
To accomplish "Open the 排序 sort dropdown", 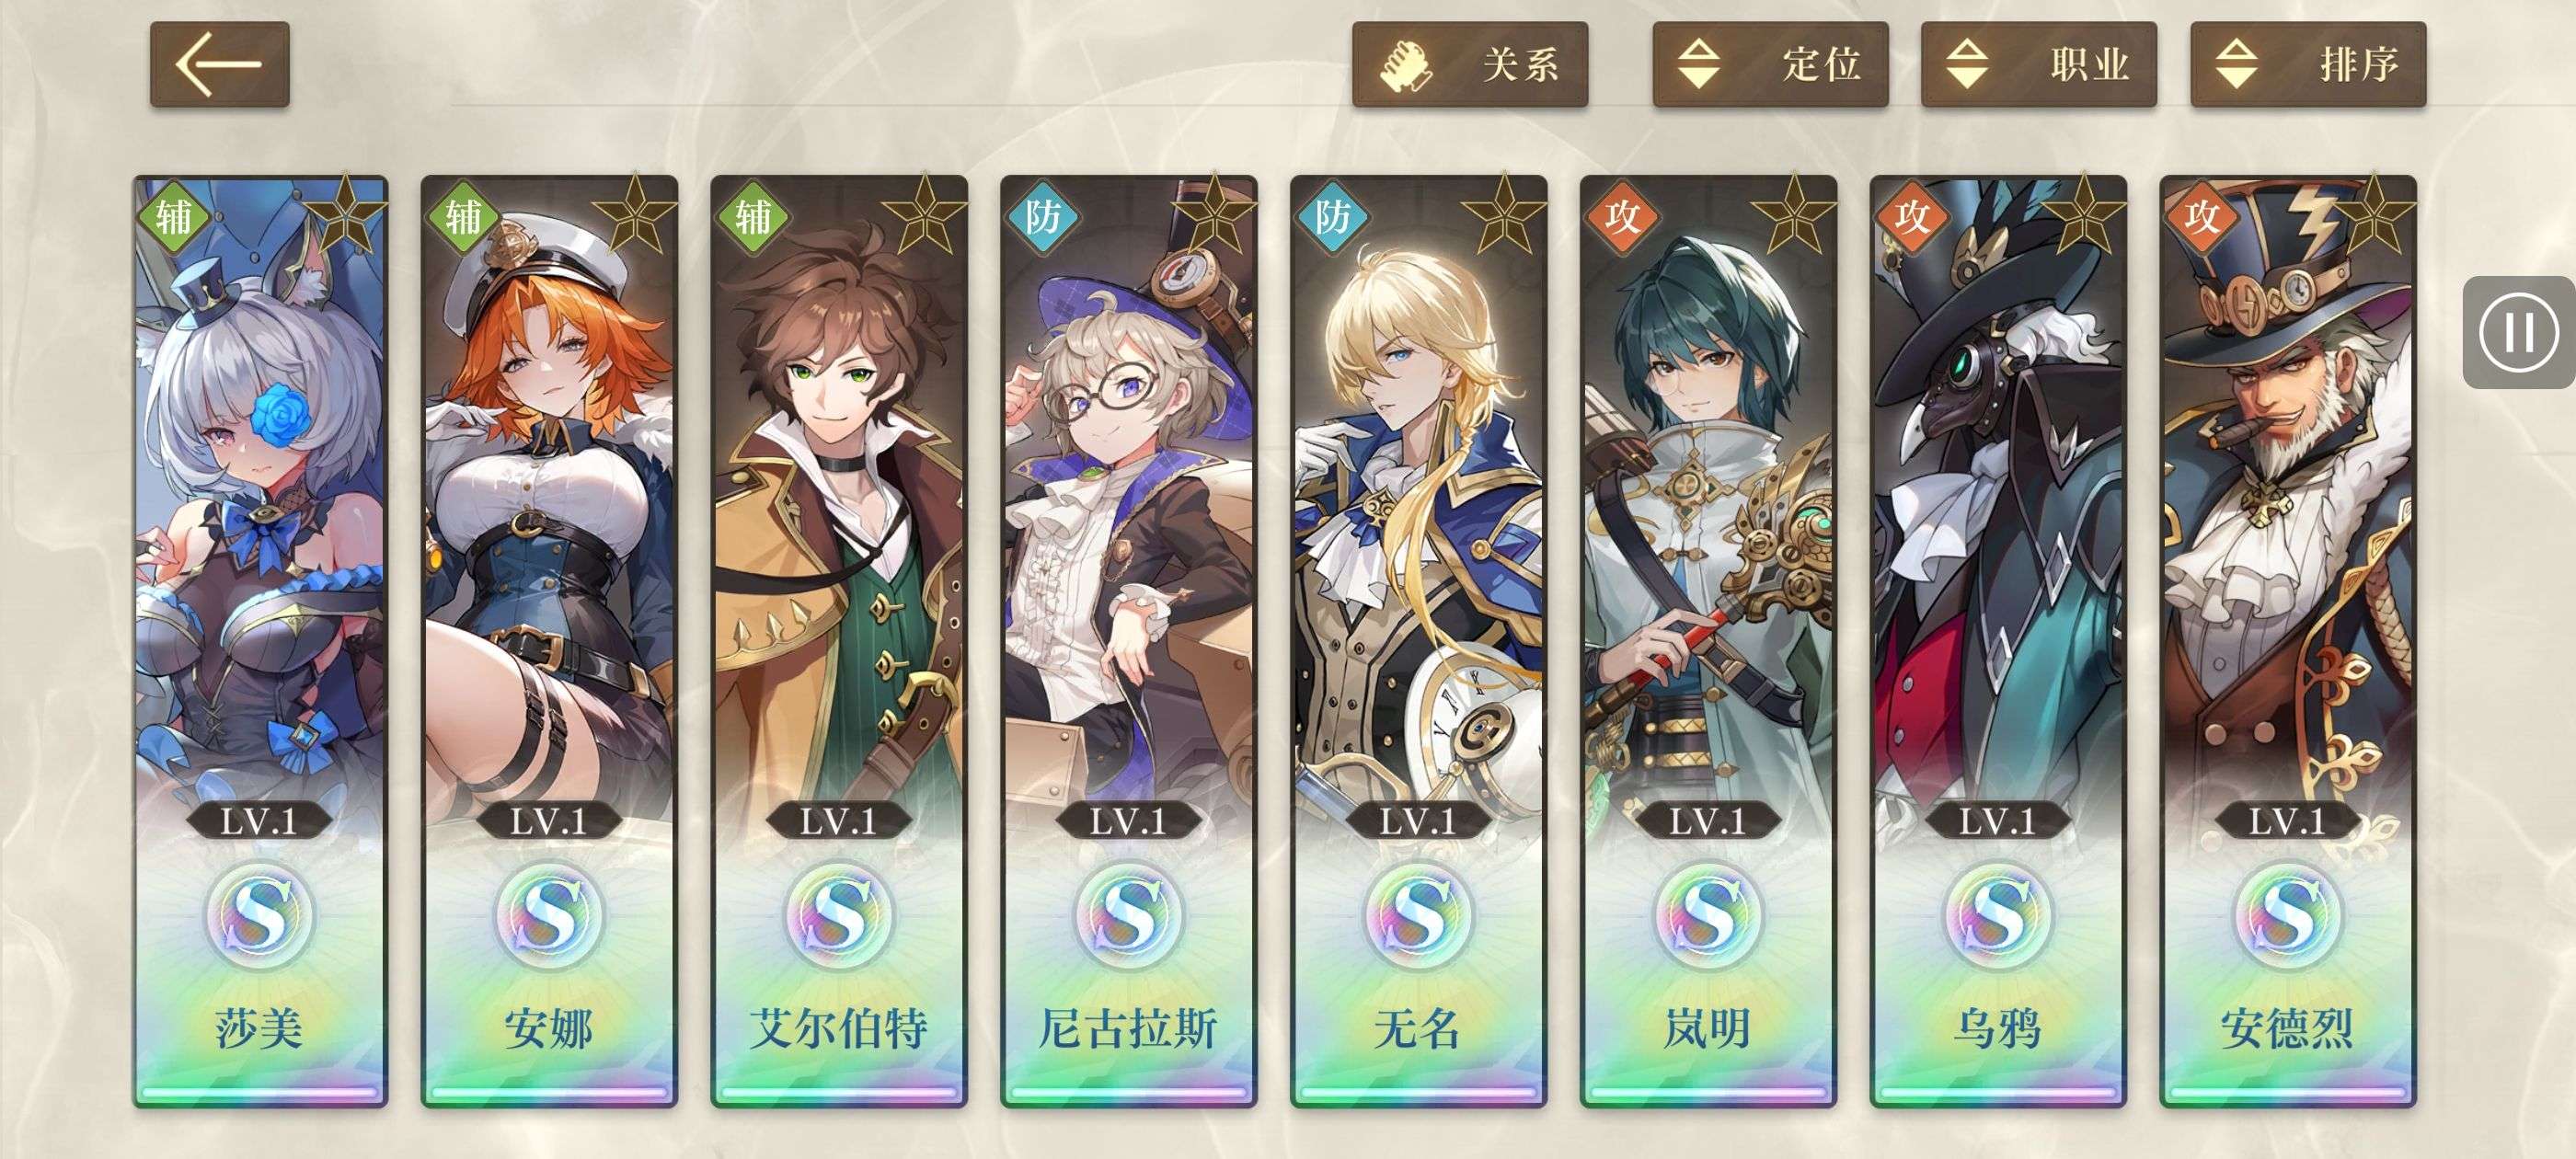I will click(2308, 64).
